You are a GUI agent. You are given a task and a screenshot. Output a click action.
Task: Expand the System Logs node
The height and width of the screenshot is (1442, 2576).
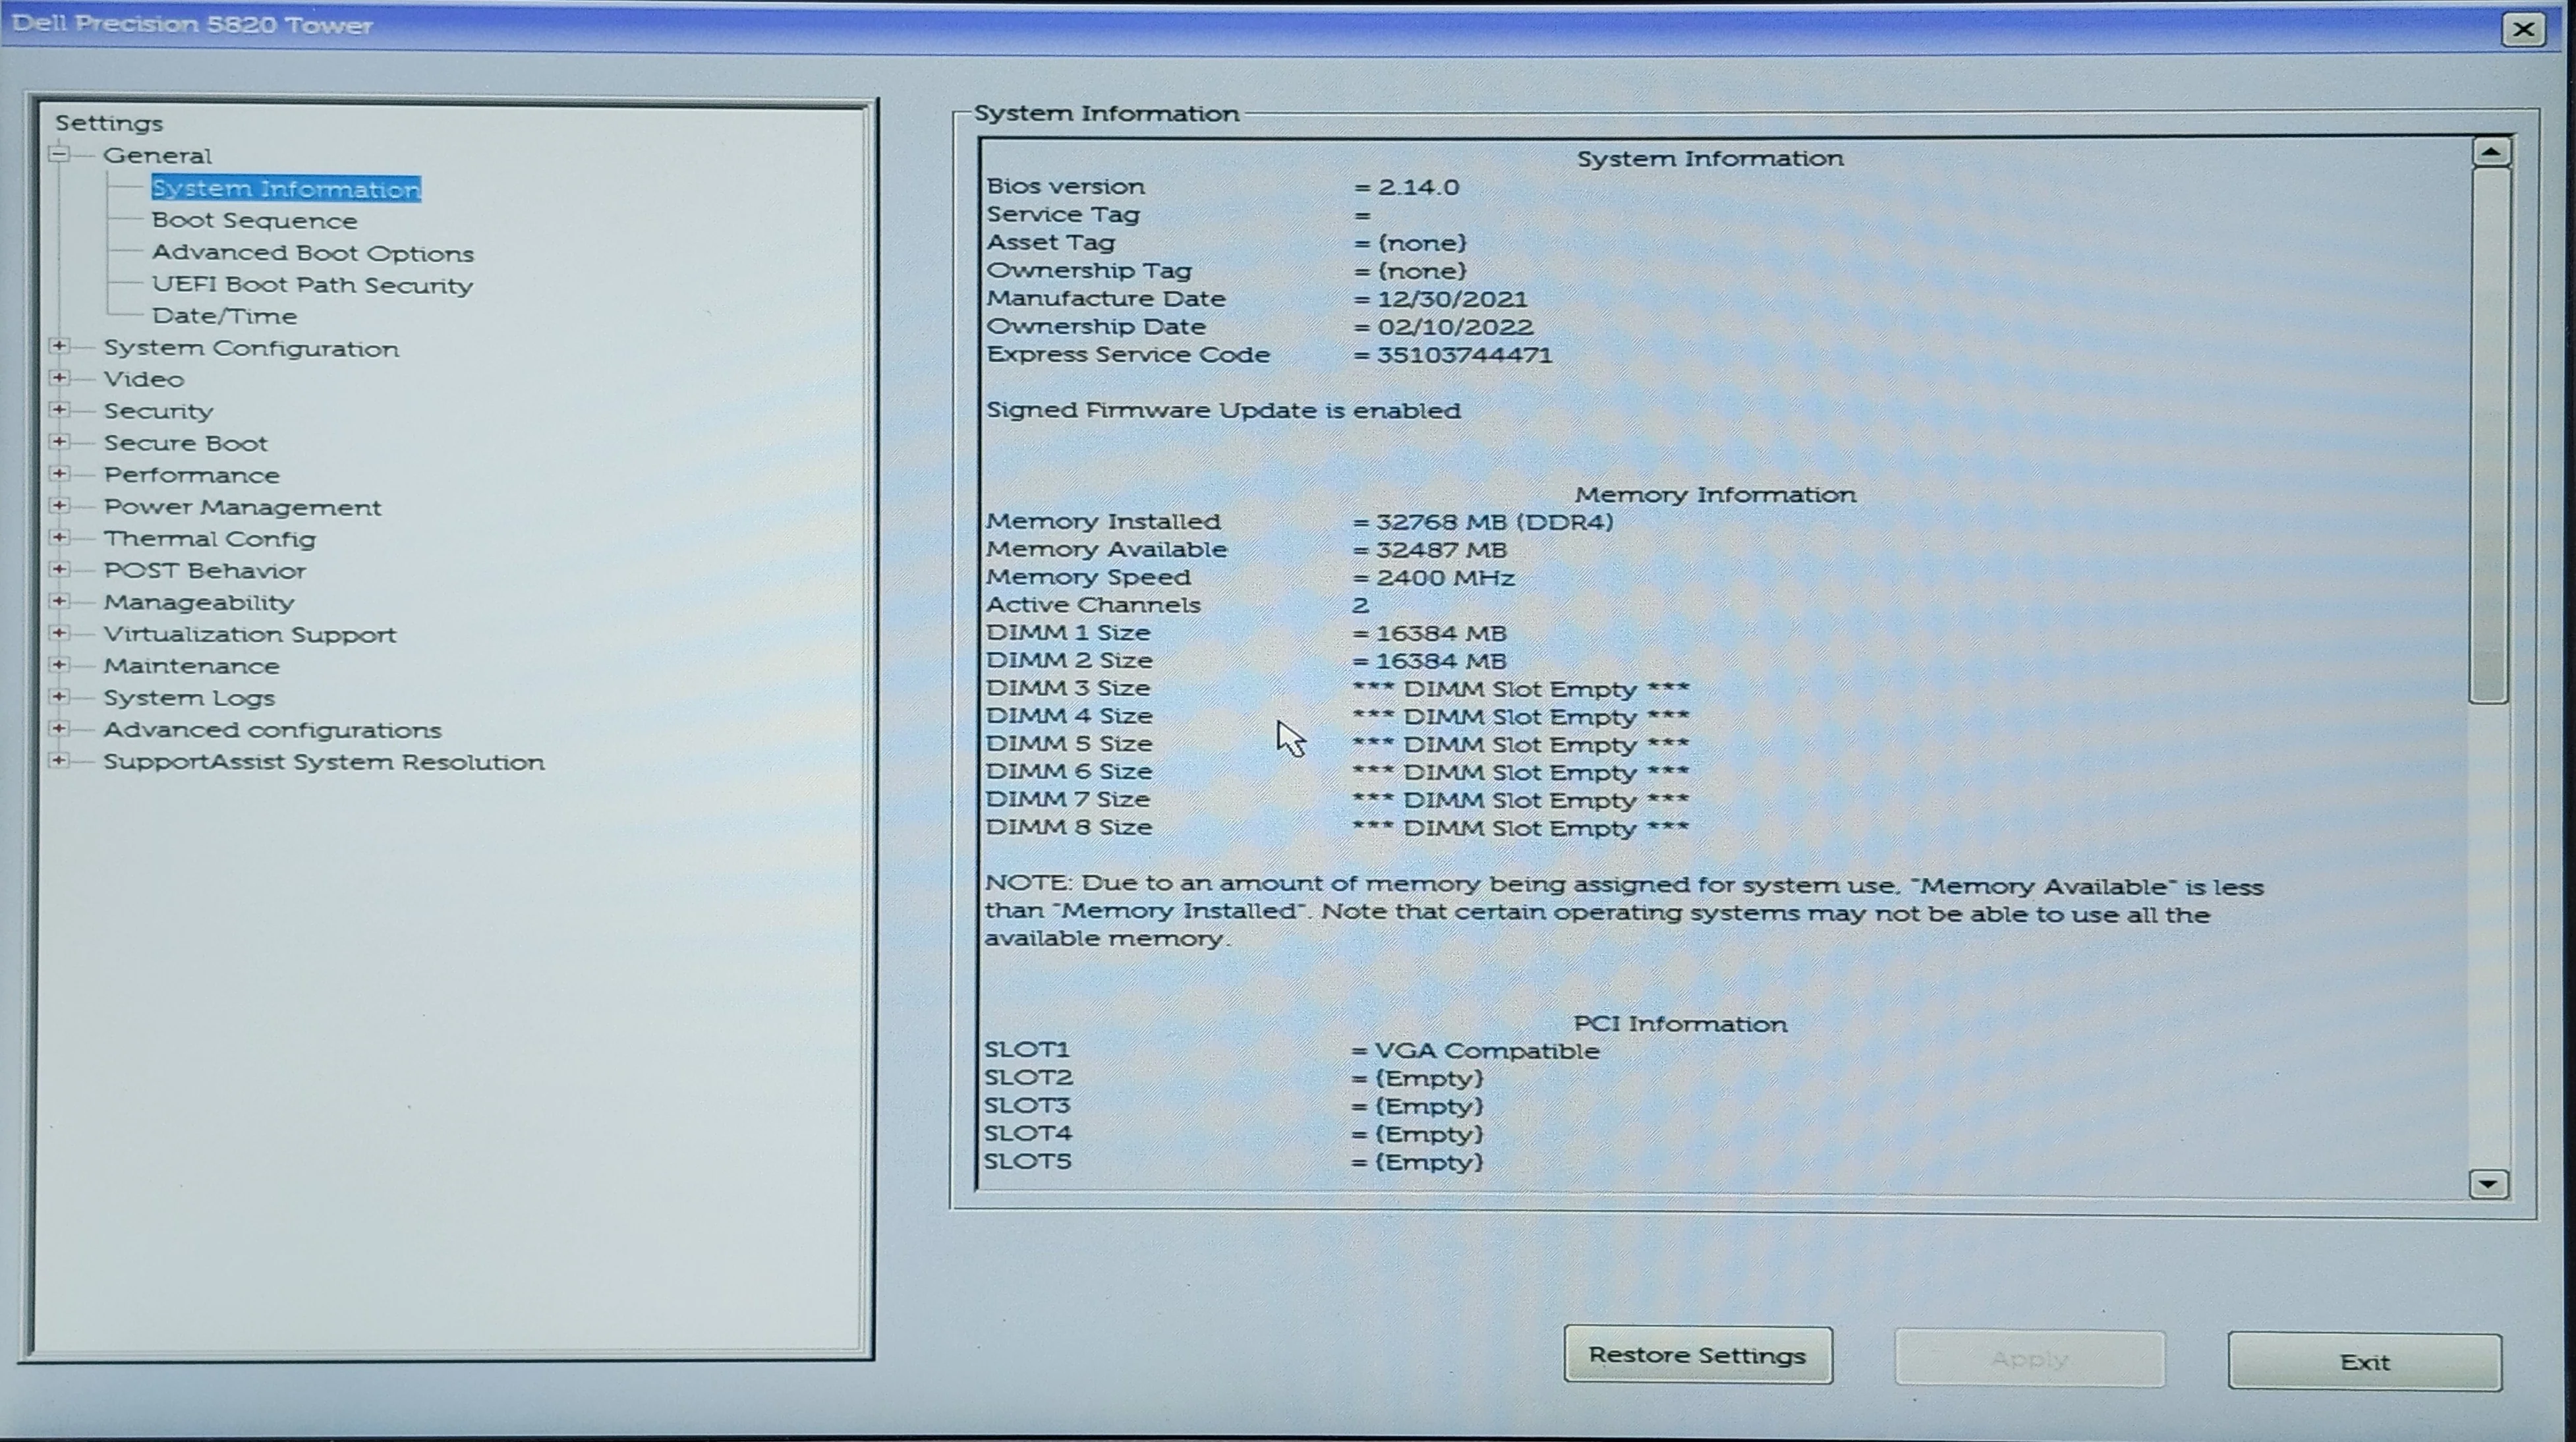point(60,696)
